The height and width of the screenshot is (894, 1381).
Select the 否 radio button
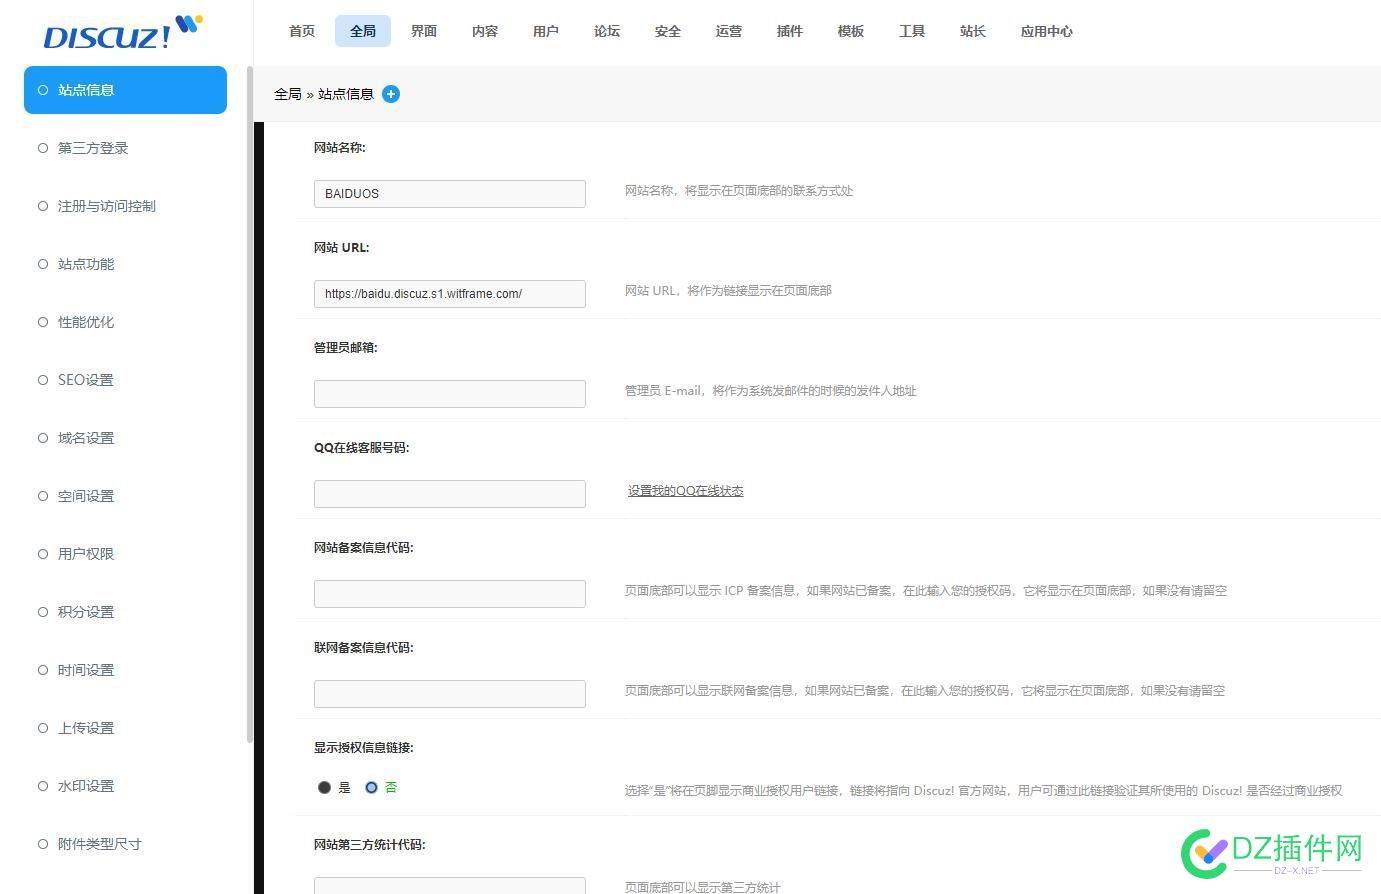point(371,788)
